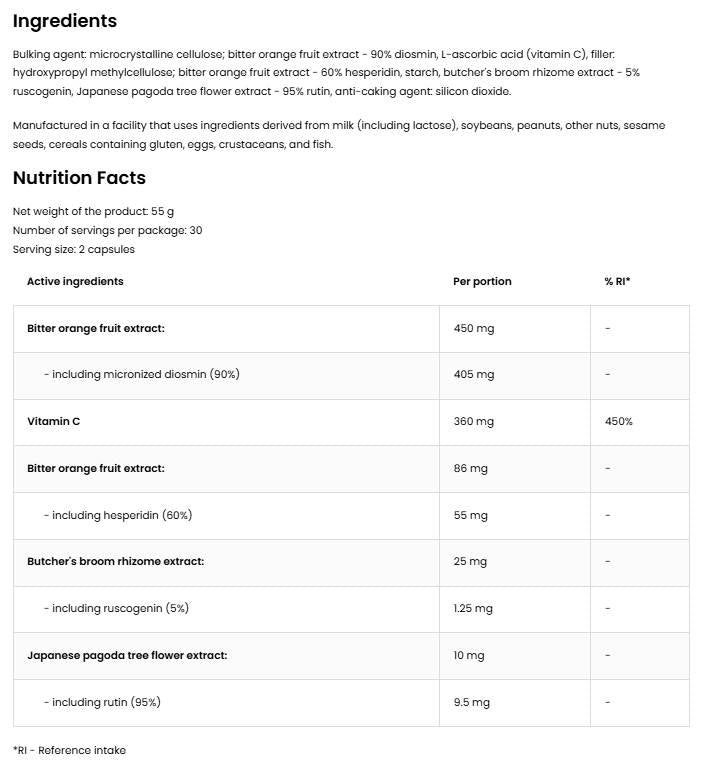Select the 1.25 mg ruscogenin amount
This screenshot has width=705, height=766.
tap(473, 608)
